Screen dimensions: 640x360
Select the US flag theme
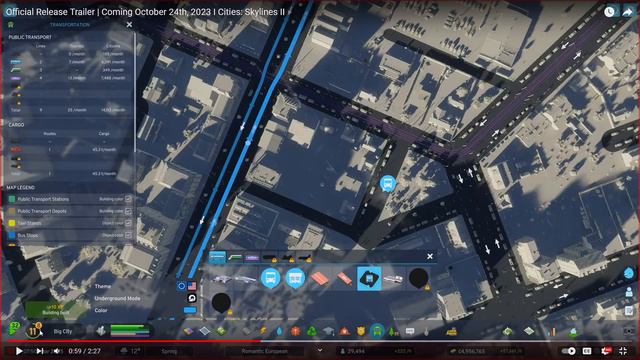click(x=192, y=286)
